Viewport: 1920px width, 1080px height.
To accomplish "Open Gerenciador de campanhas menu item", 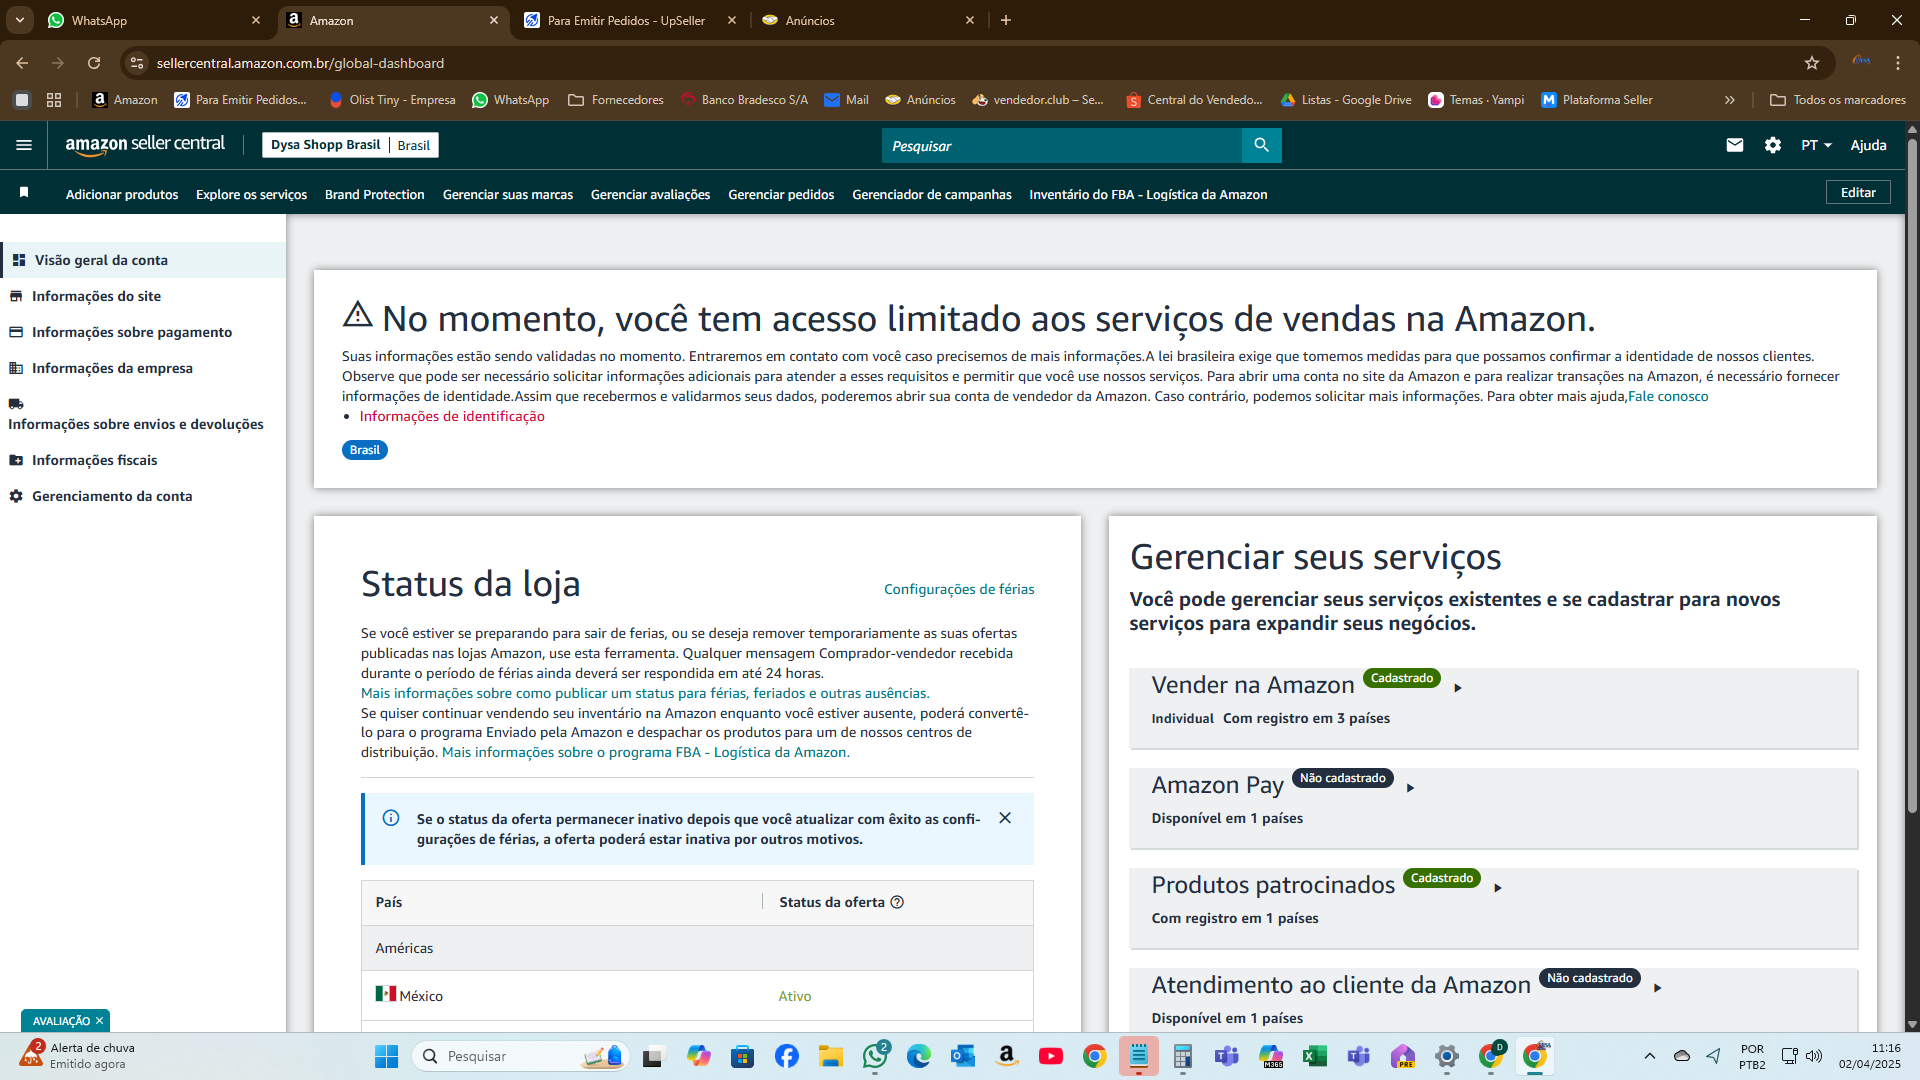I will pyautogui.click(x=932, y=194).
